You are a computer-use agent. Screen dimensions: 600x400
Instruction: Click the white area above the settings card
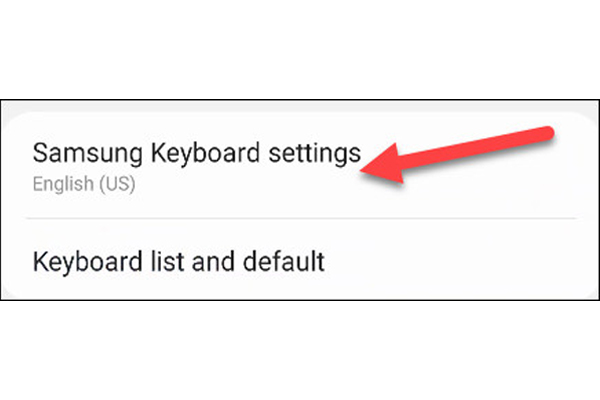click(x=300, y=50)
